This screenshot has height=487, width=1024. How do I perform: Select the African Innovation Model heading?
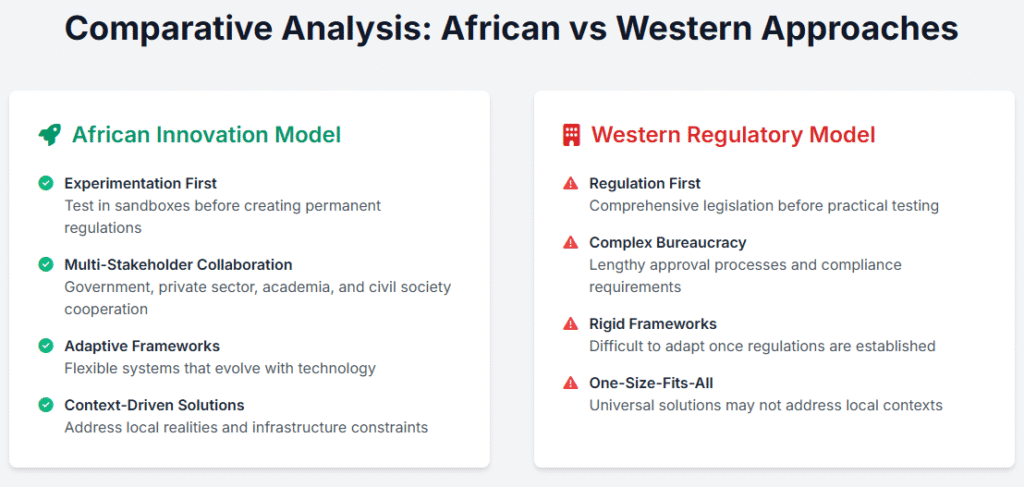coord(206,135)
